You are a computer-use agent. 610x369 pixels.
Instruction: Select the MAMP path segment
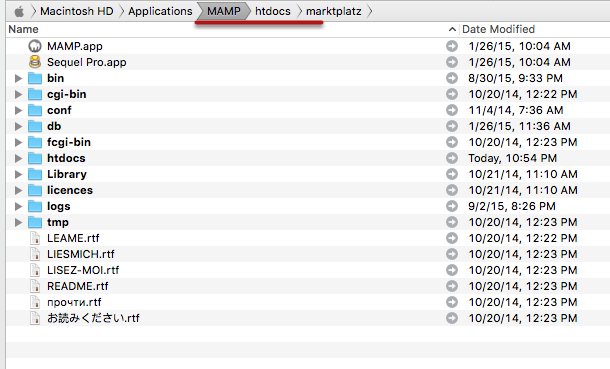click(x=224, y=11)
